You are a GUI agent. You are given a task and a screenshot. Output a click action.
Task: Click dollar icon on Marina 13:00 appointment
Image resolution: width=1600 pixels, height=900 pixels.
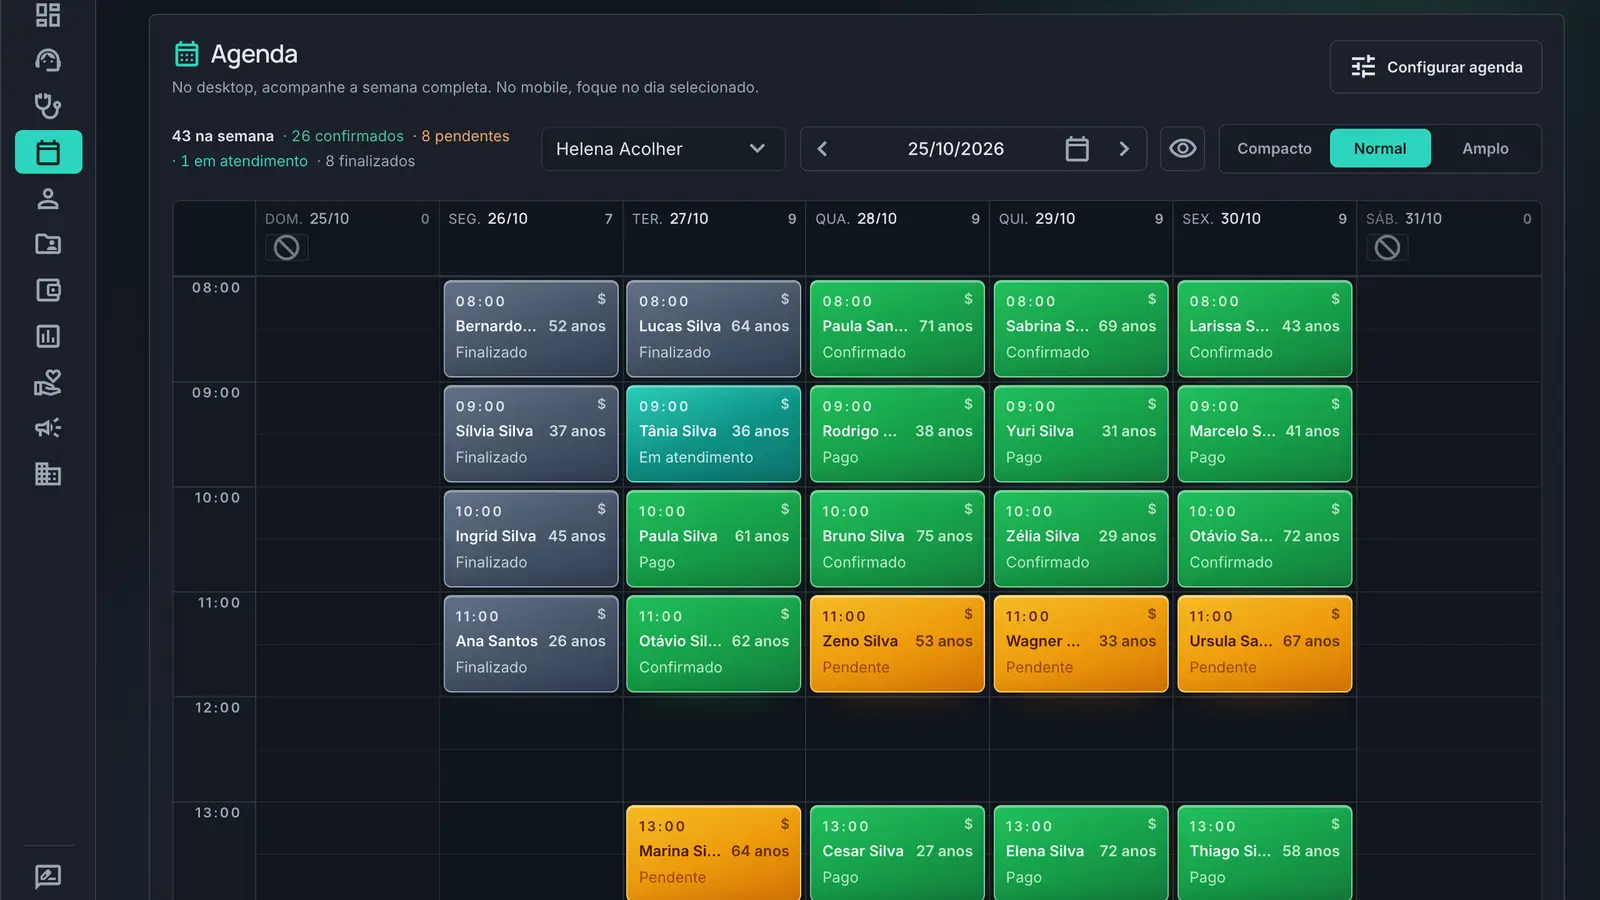(x=785, y=824)
